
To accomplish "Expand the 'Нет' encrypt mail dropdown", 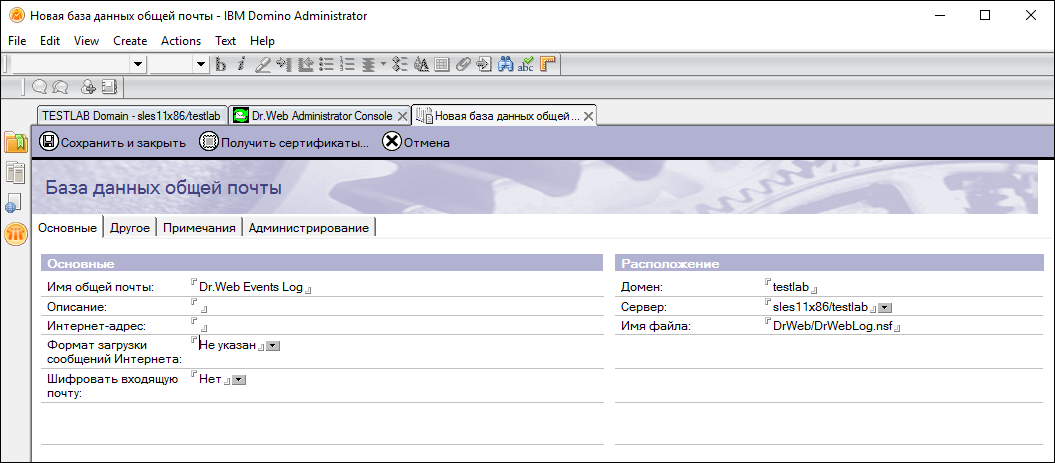I will tap(239, 380).
